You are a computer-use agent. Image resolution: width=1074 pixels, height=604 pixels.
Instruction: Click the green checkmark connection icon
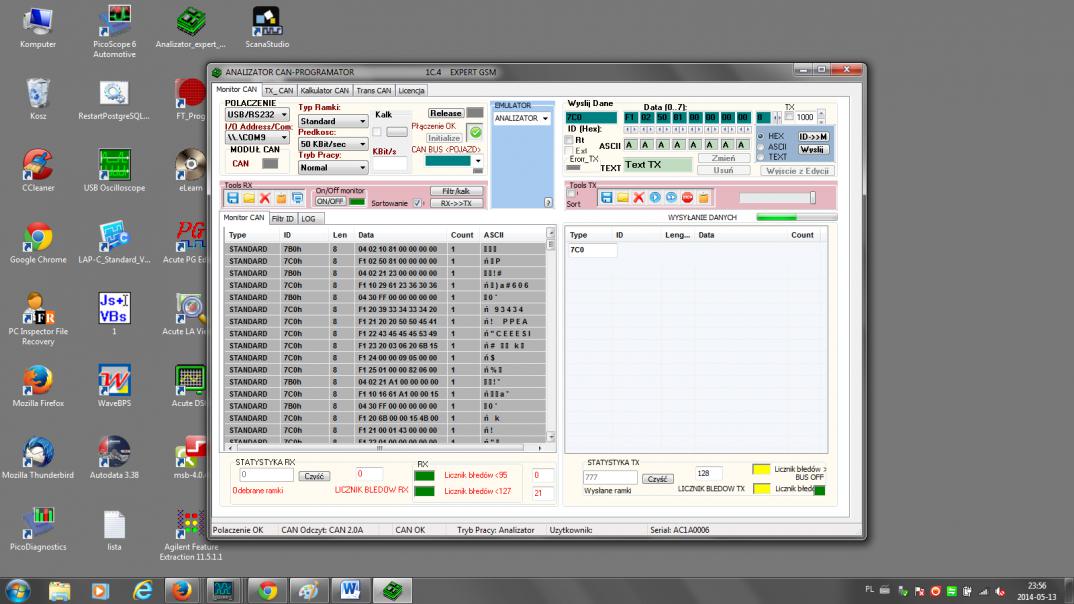click(x=475, y=132)
